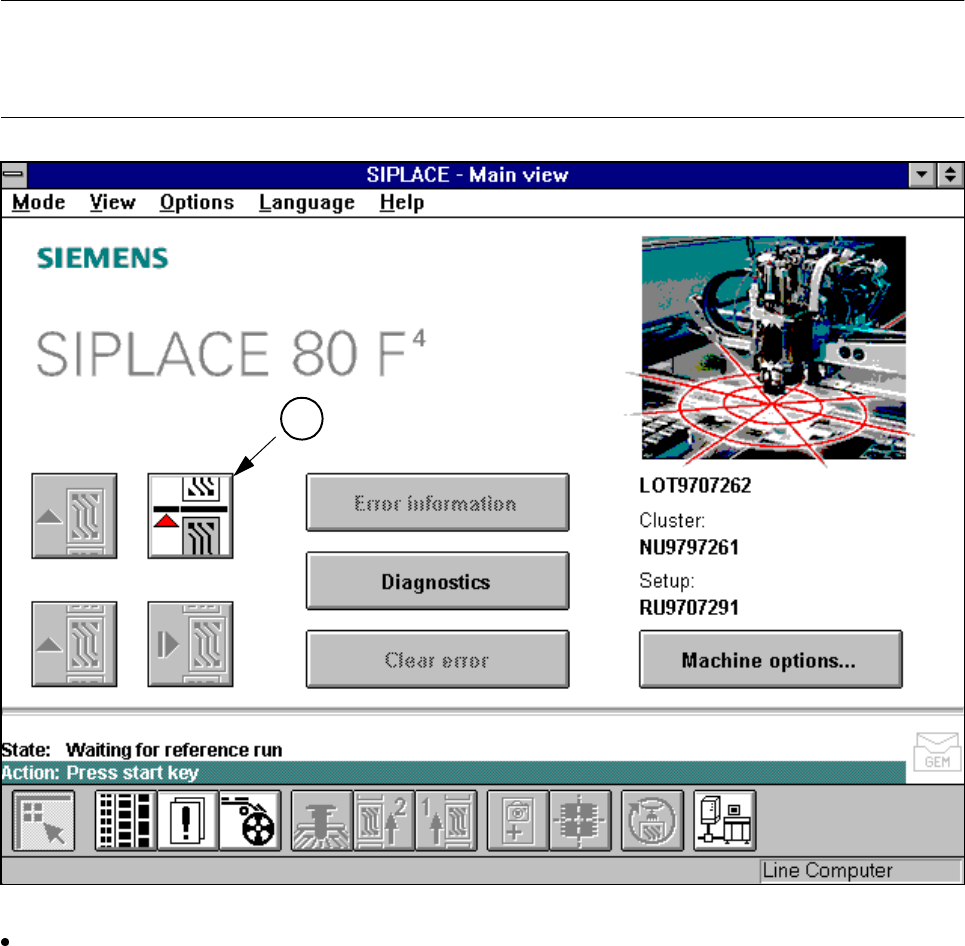Open the window control menu box
Image resolution: width=965 pixels, height=946 pixels.
point(13,175)
